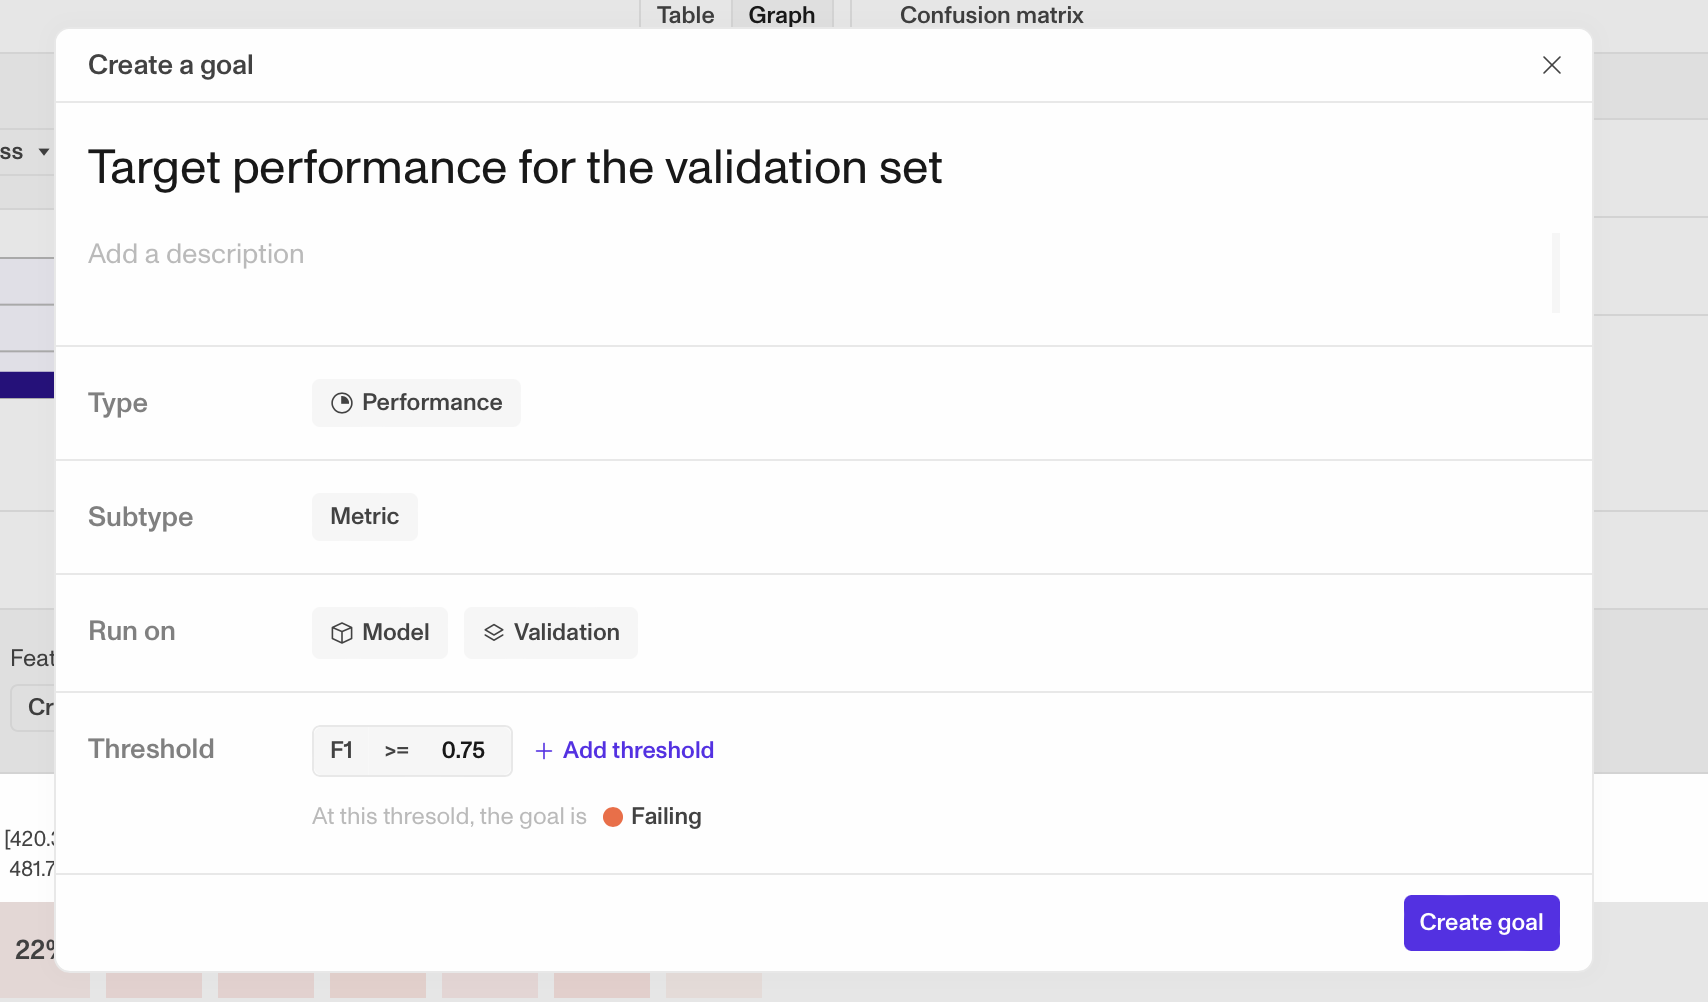
Task: Open the Performance type selector
Action: coord(416,403)
